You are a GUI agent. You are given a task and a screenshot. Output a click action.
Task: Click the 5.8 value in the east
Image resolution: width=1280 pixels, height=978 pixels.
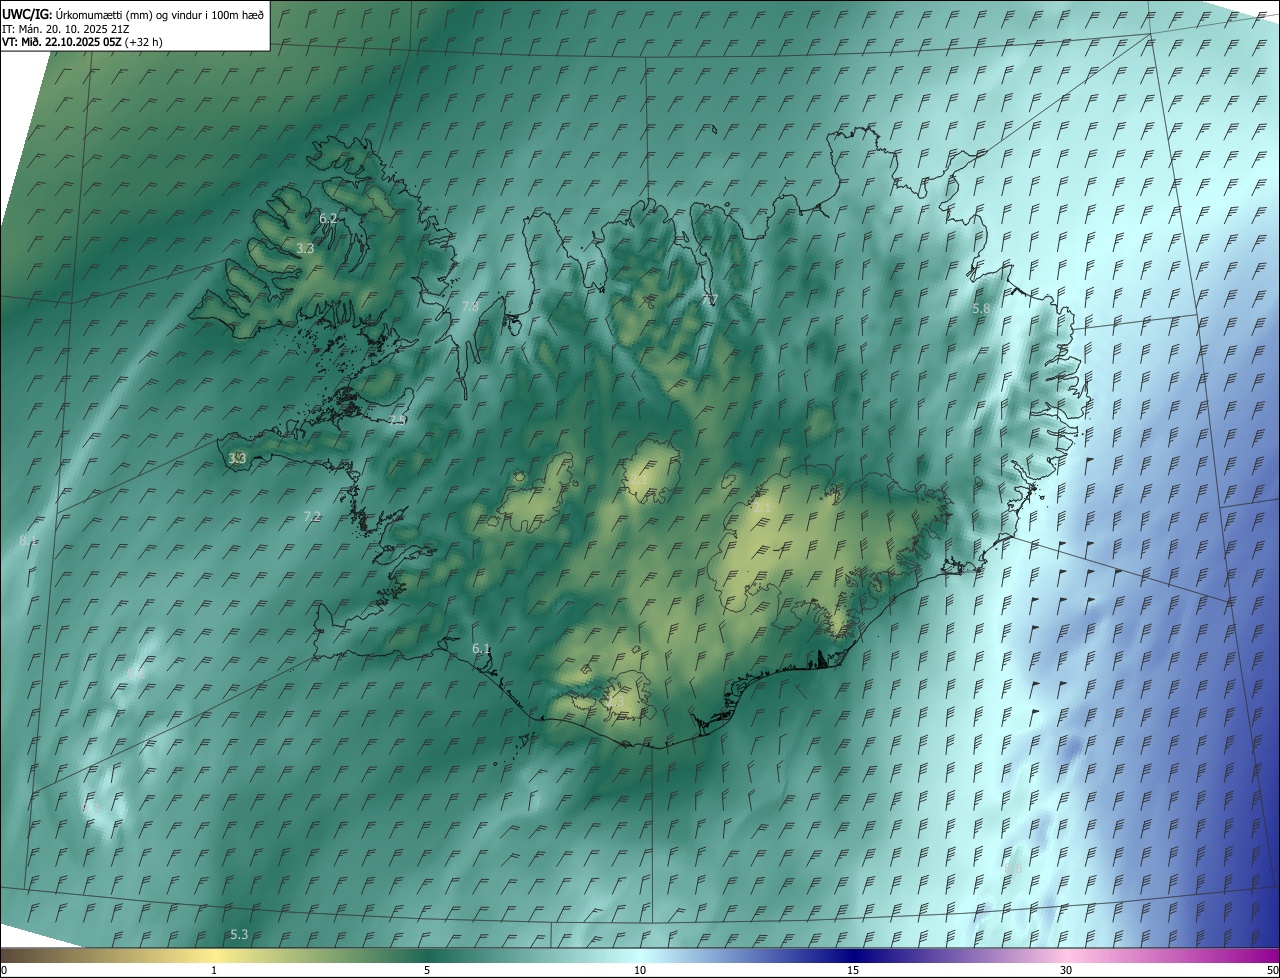point(981,309)
